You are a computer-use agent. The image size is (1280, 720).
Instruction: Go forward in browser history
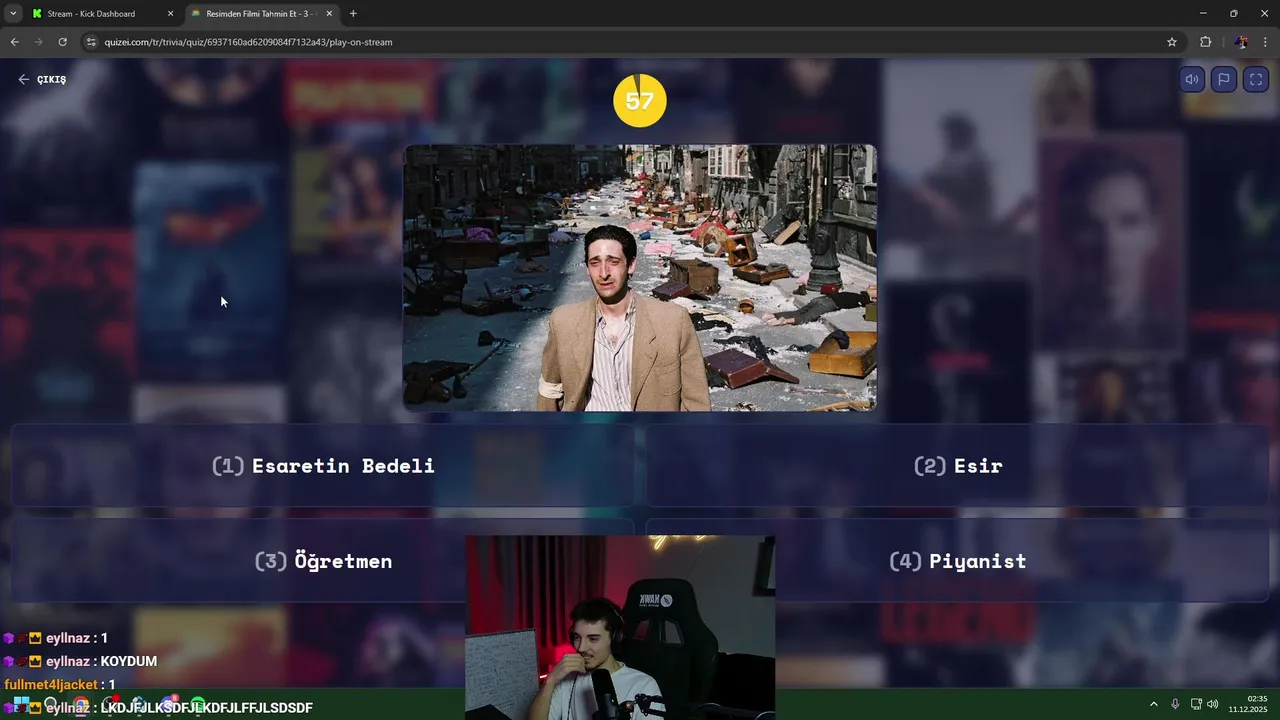(38, 42)
